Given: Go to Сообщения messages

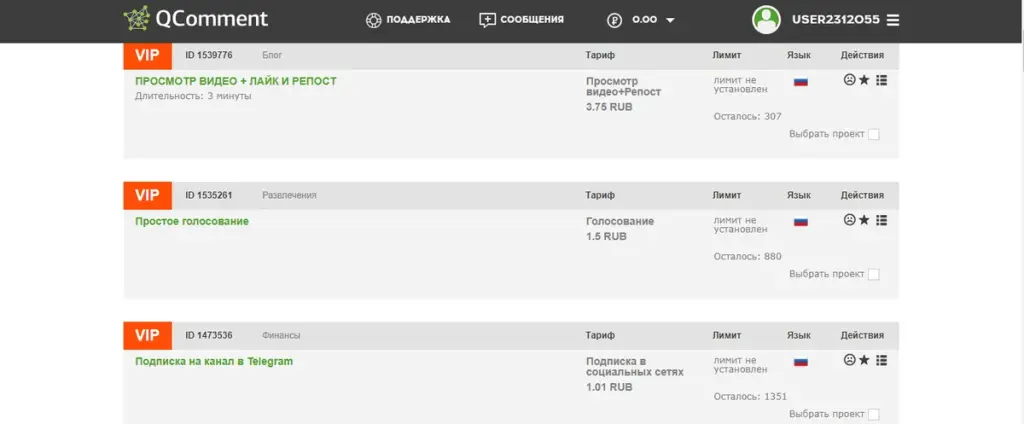Looking at the screenshot, I should point(521,19).
